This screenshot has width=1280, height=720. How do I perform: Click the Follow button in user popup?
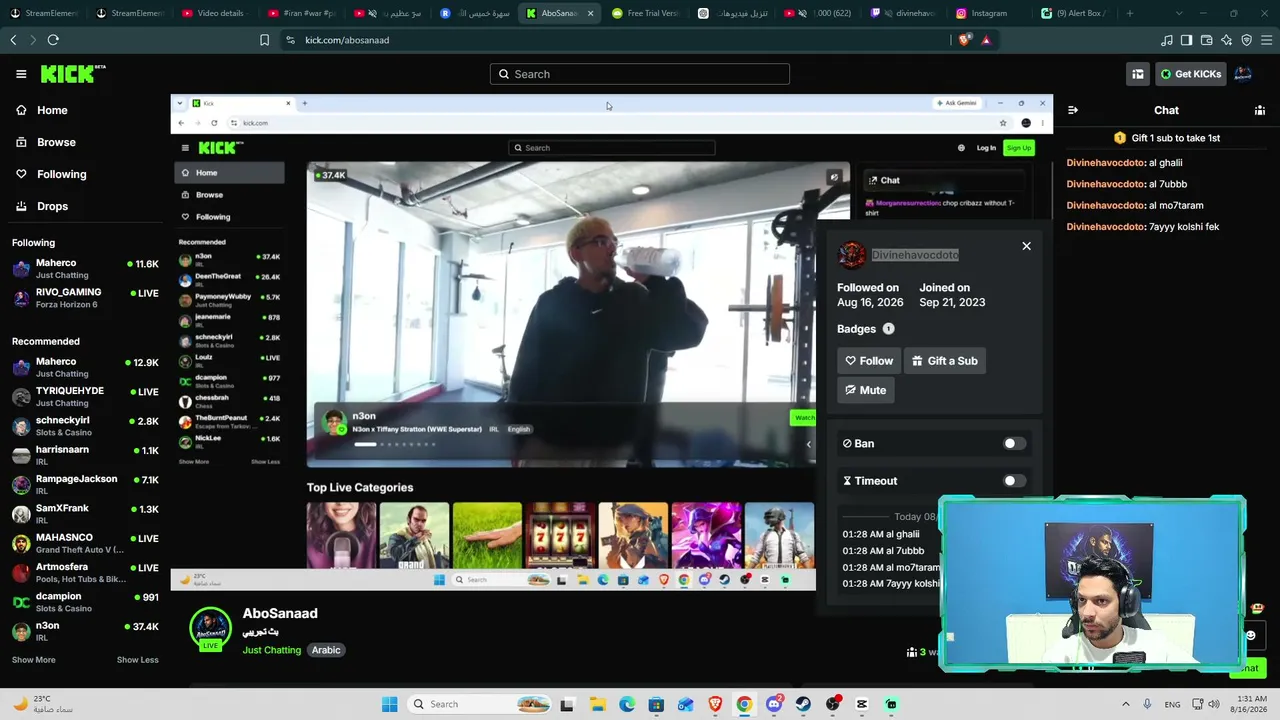point(868,361)
